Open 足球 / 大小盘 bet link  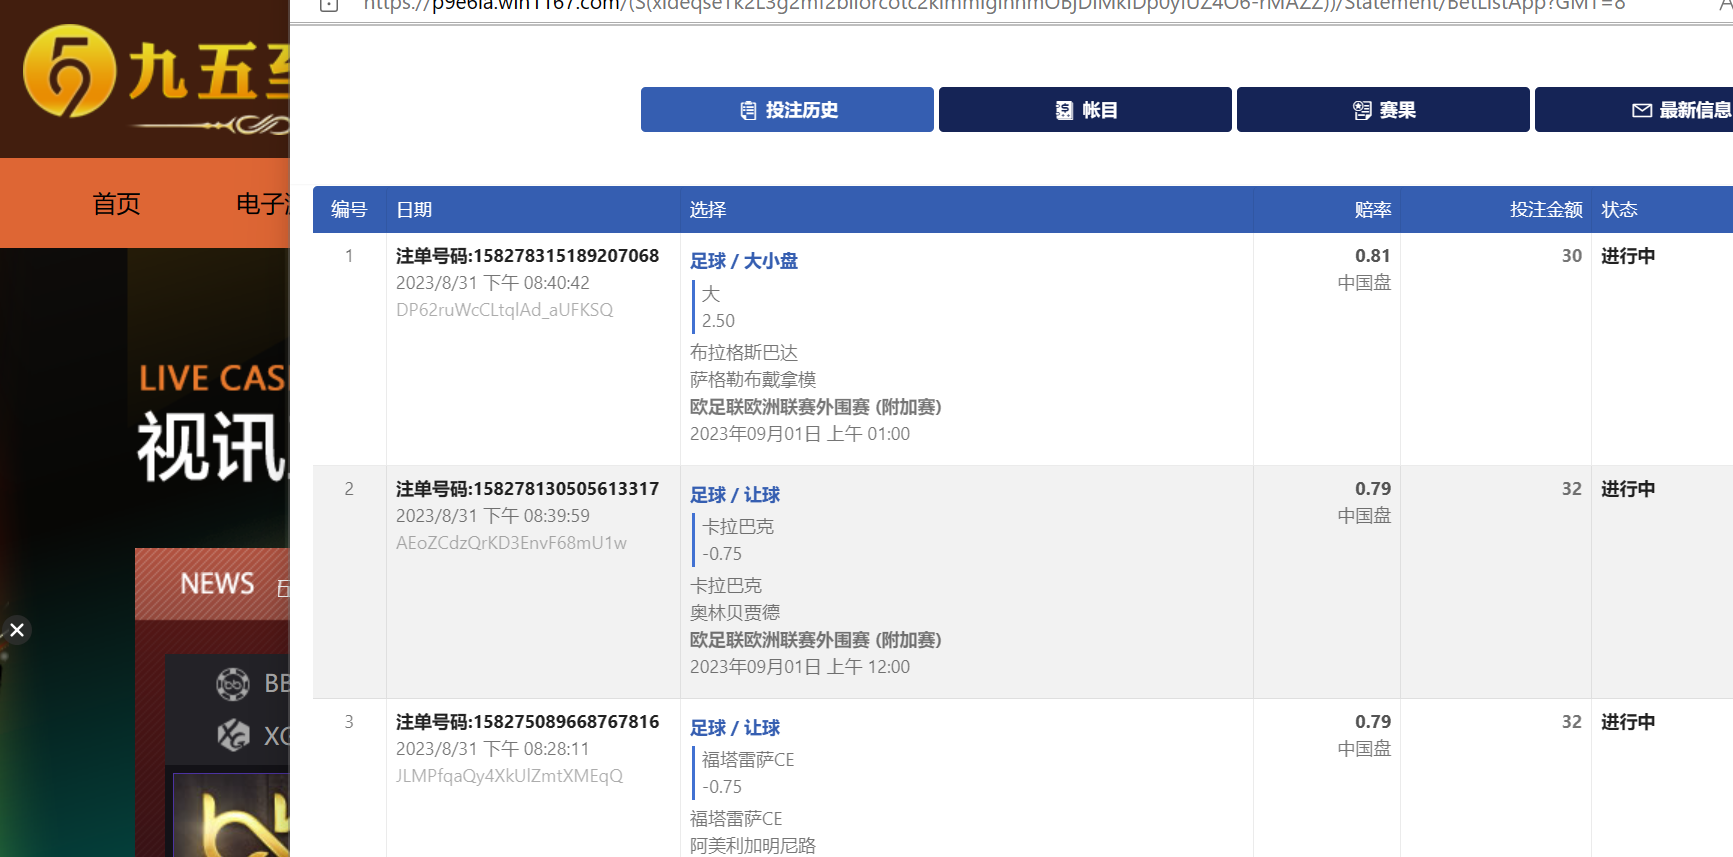pos(744,261)
